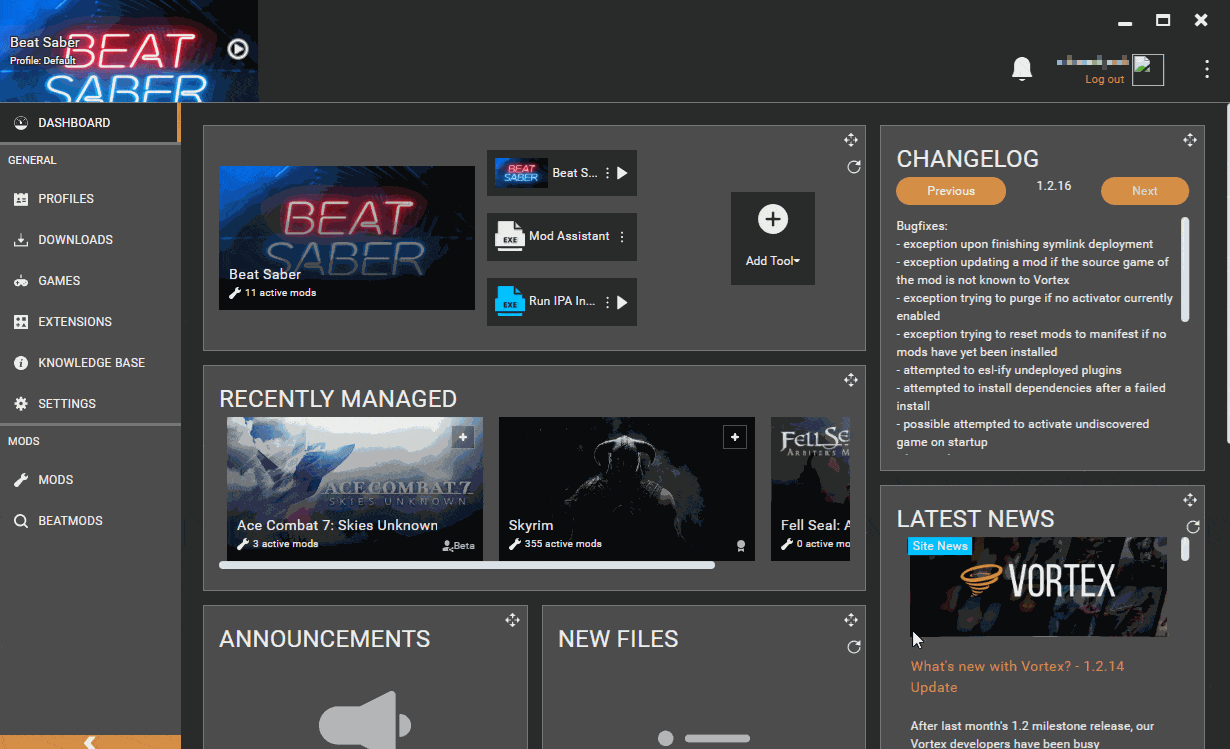The height and width of the screenshot is (749, 1230).
Task: Manage Ace Combat 7 via plus icon
Action: tap(462, 437)
